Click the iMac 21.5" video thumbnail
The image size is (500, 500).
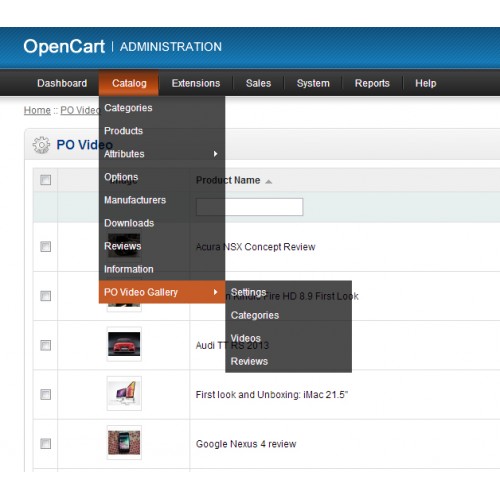[x=124, y=393]
